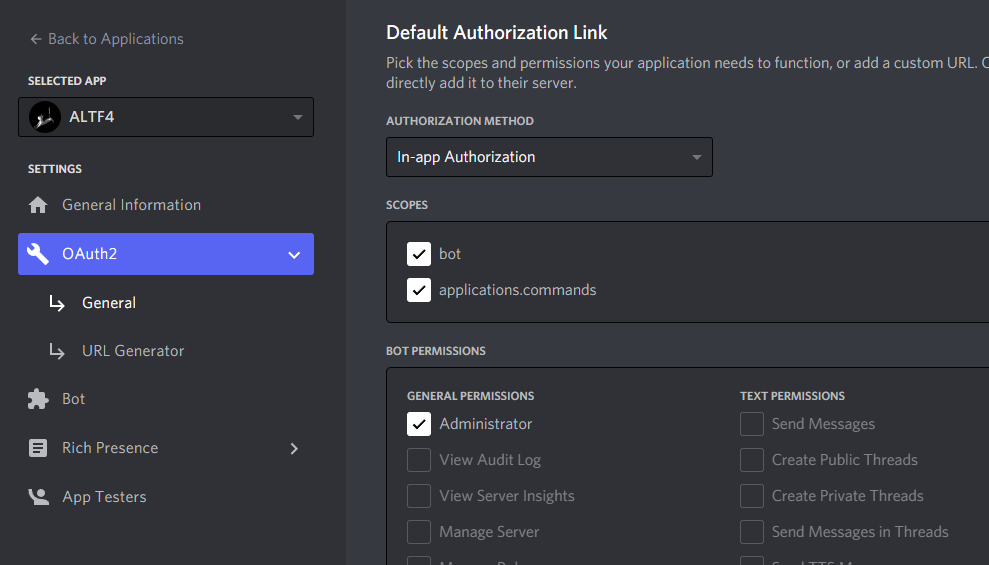The height and width of the screenshot is (565, 989).
Task: Click the App Testers person icon
Action: click(x=38, y=497)
